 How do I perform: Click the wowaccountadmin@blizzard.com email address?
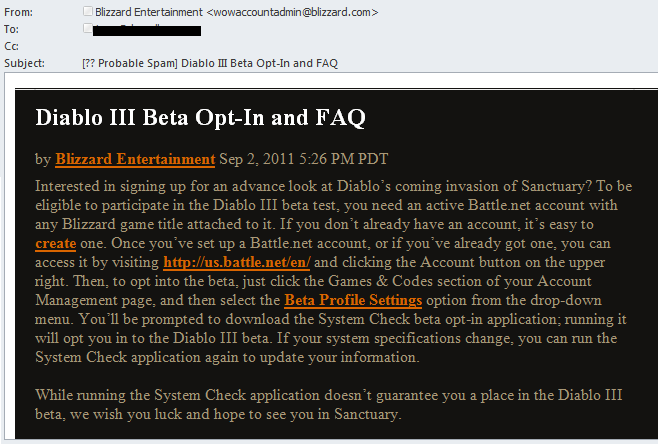coord(292,12)
